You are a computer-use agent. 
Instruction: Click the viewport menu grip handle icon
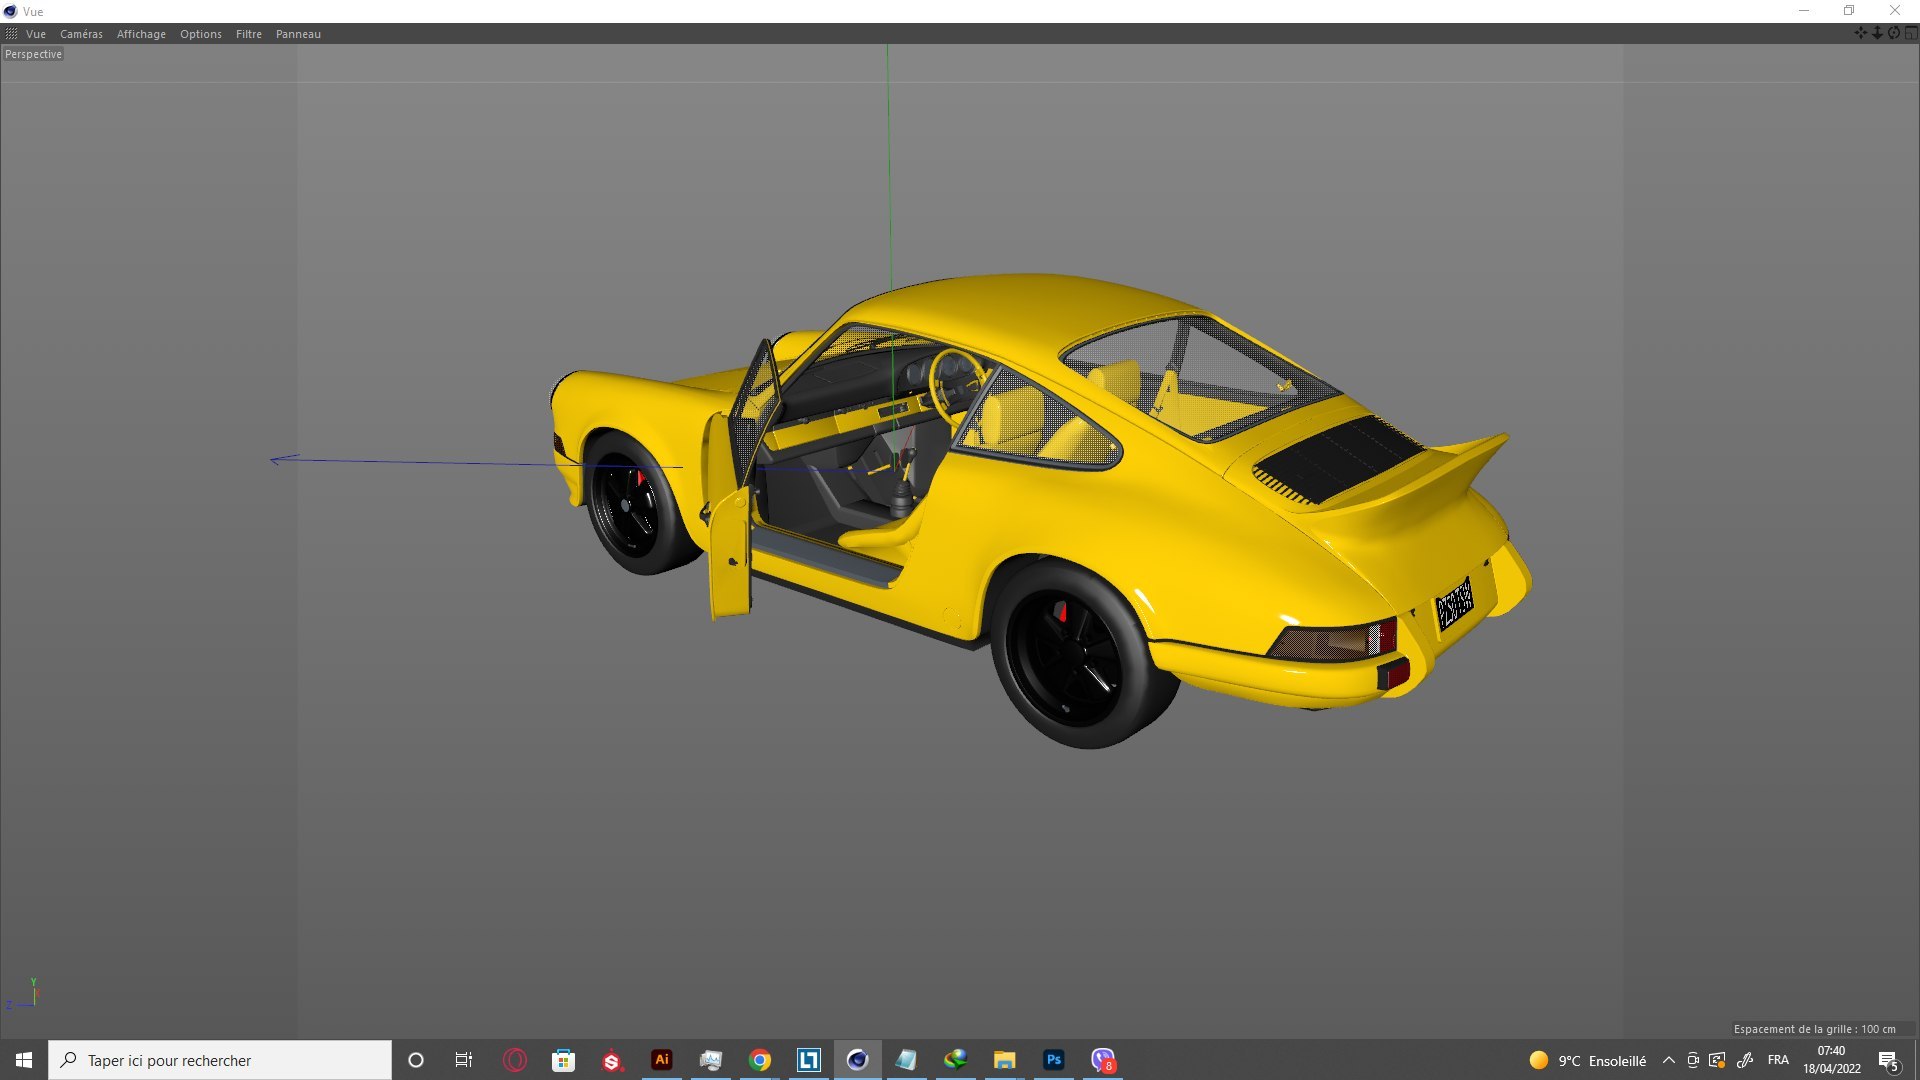point(11,34)
